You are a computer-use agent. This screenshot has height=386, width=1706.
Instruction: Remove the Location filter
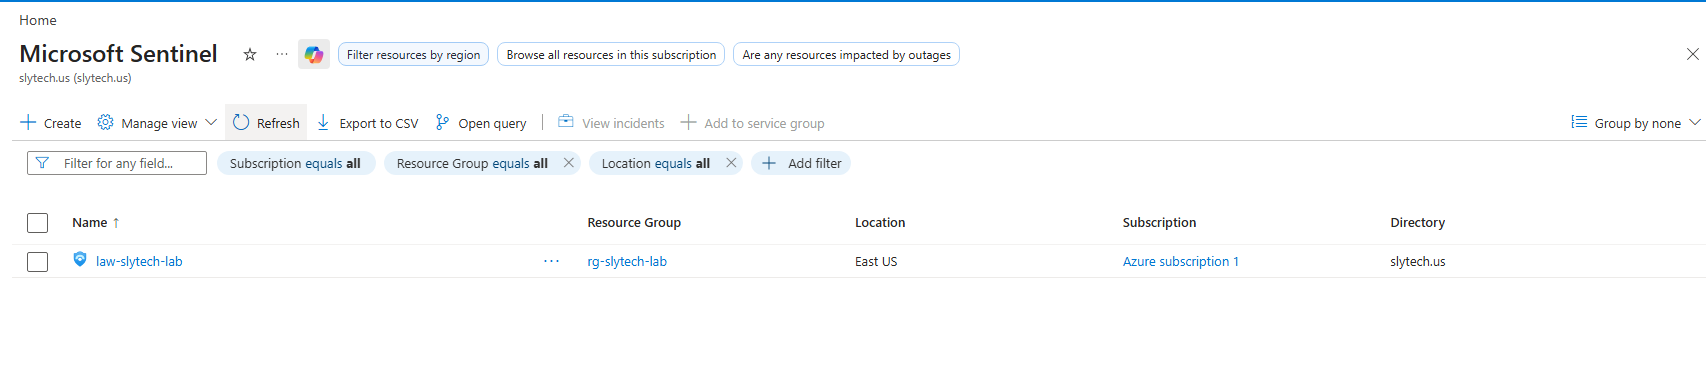coord(731,163)
